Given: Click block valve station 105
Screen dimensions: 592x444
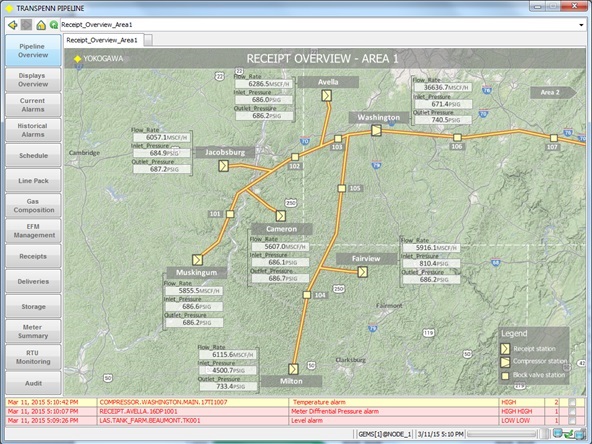Looking at the screenshot, I should click(x=342, y=188).
